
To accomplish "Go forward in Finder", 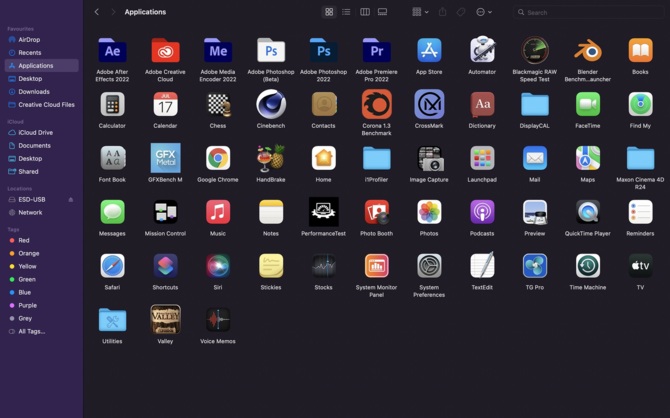I will [x=113, y=12].
